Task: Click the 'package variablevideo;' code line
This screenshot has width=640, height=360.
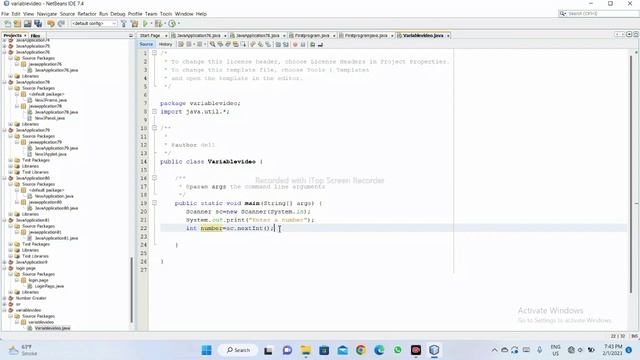Action: [x=200, y=103]
